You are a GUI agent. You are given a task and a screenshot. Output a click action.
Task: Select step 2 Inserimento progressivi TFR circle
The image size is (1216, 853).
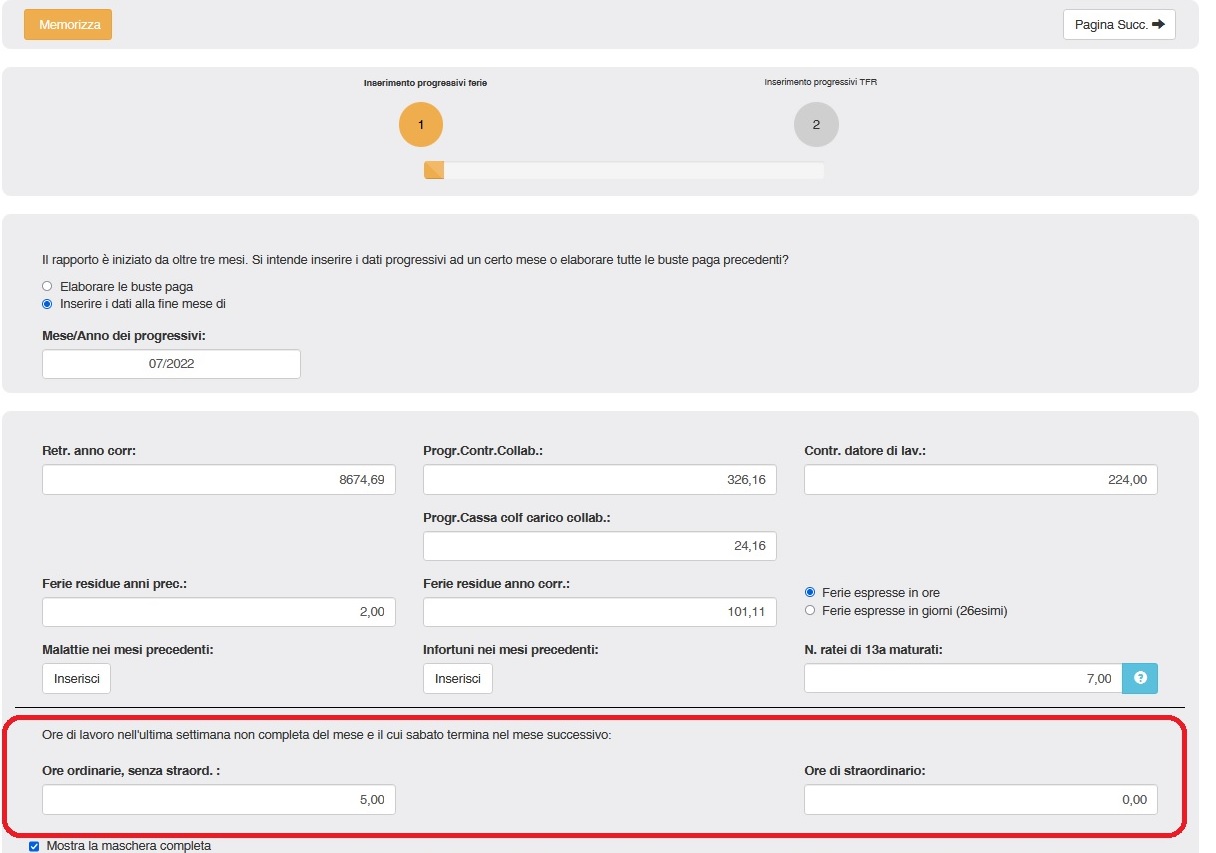(x=816, y=125)
